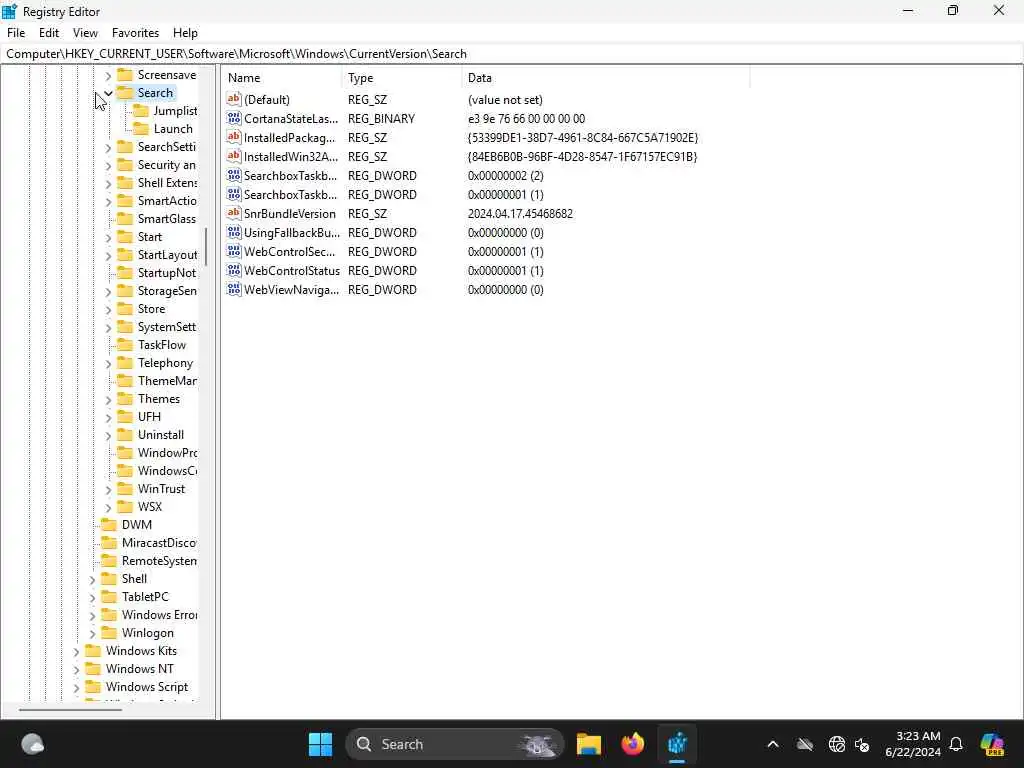Sort values by the Type column
This screenshot has width=1024, height=768.
402,78
